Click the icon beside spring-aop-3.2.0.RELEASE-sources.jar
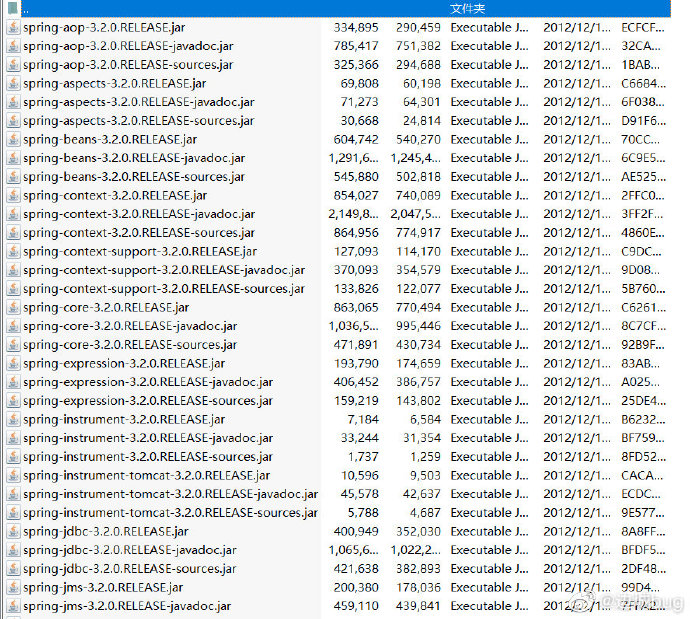 pyautogui.click(x=14, y=65)
